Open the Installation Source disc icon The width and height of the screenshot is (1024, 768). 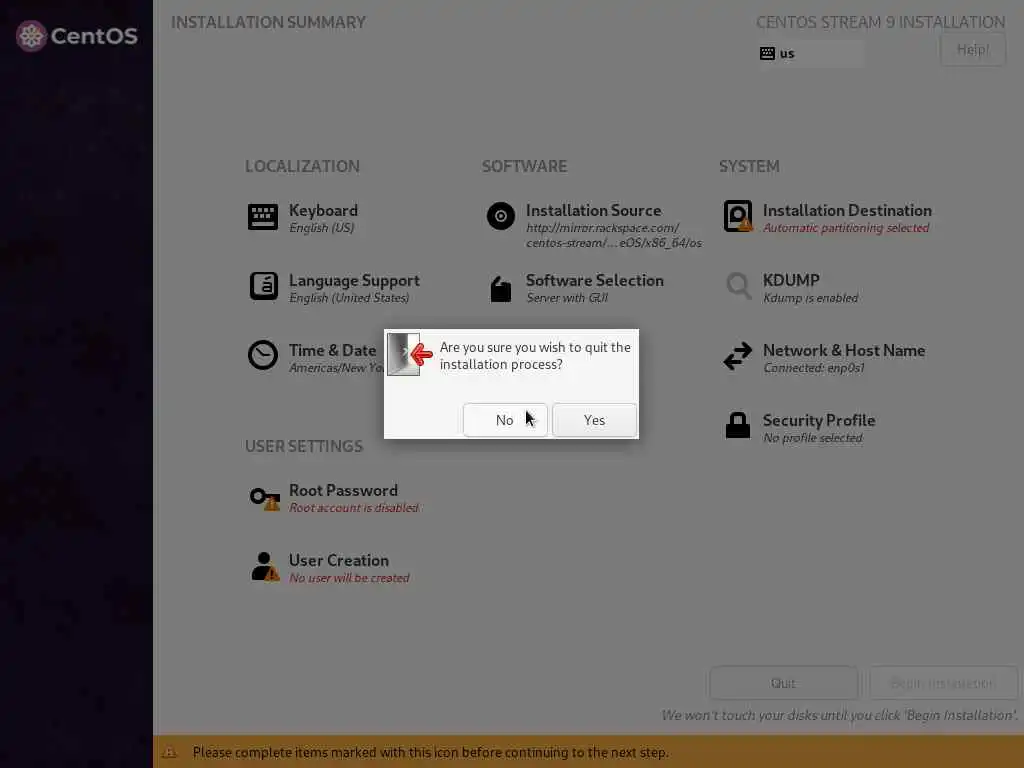pos(500,216)
